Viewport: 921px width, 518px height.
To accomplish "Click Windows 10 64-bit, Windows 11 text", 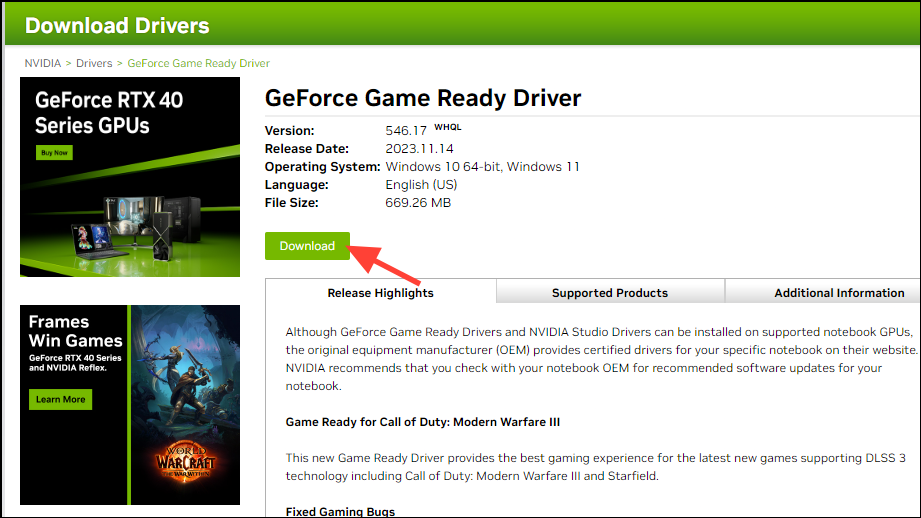I will [x=482, y=167].
